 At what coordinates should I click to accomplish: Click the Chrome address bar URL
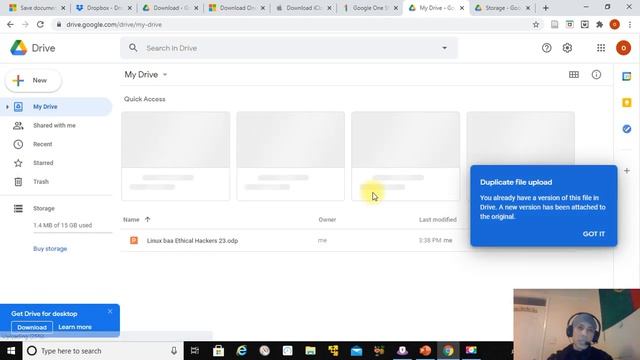(x=114, y=24)
